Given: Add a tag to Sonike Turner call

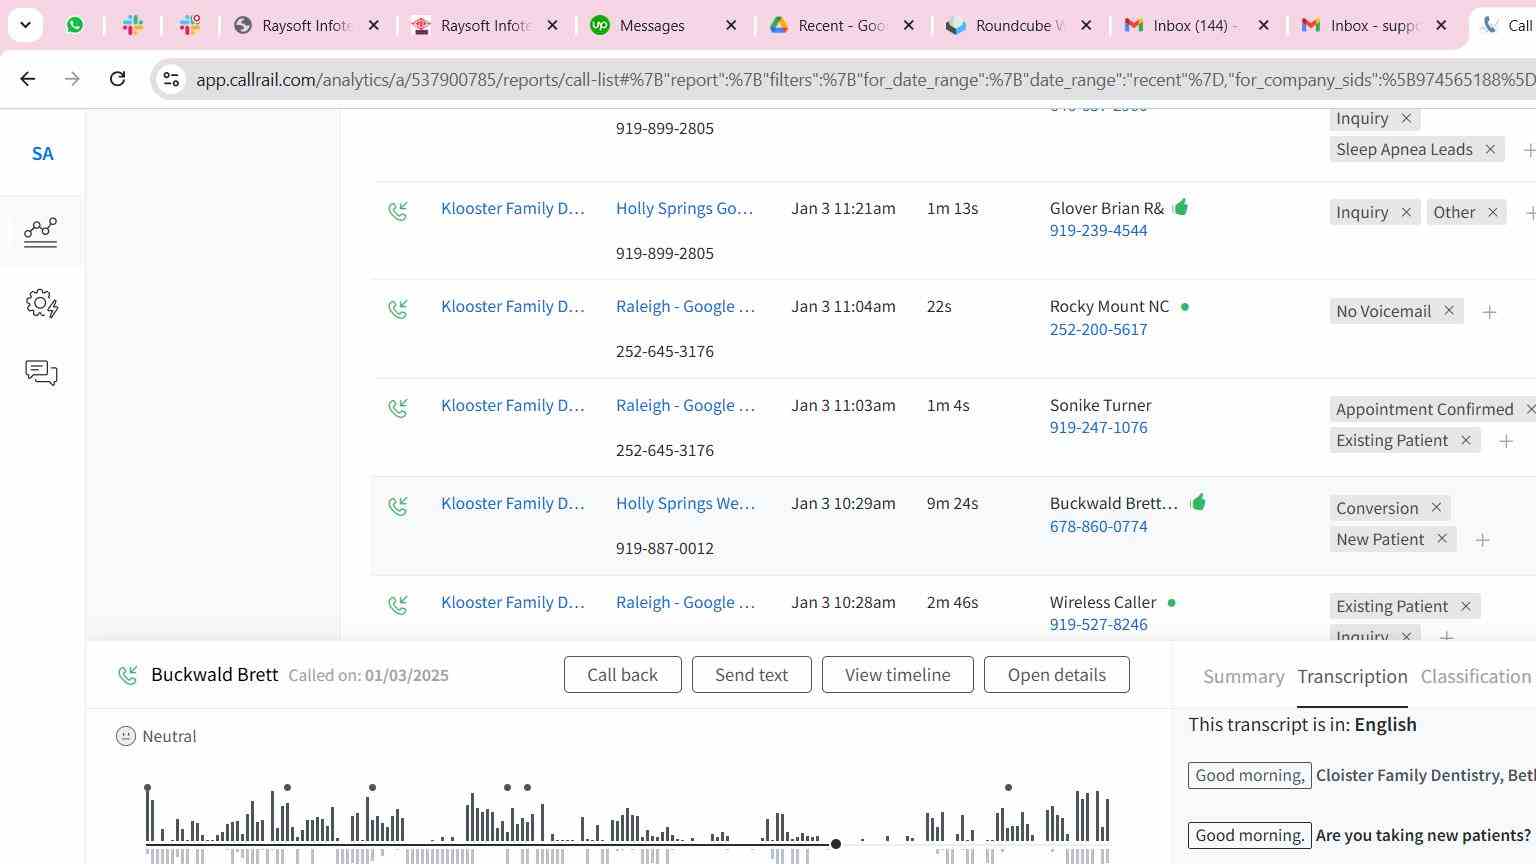Looking at the screenshot, I should [x=1506, y=441].
